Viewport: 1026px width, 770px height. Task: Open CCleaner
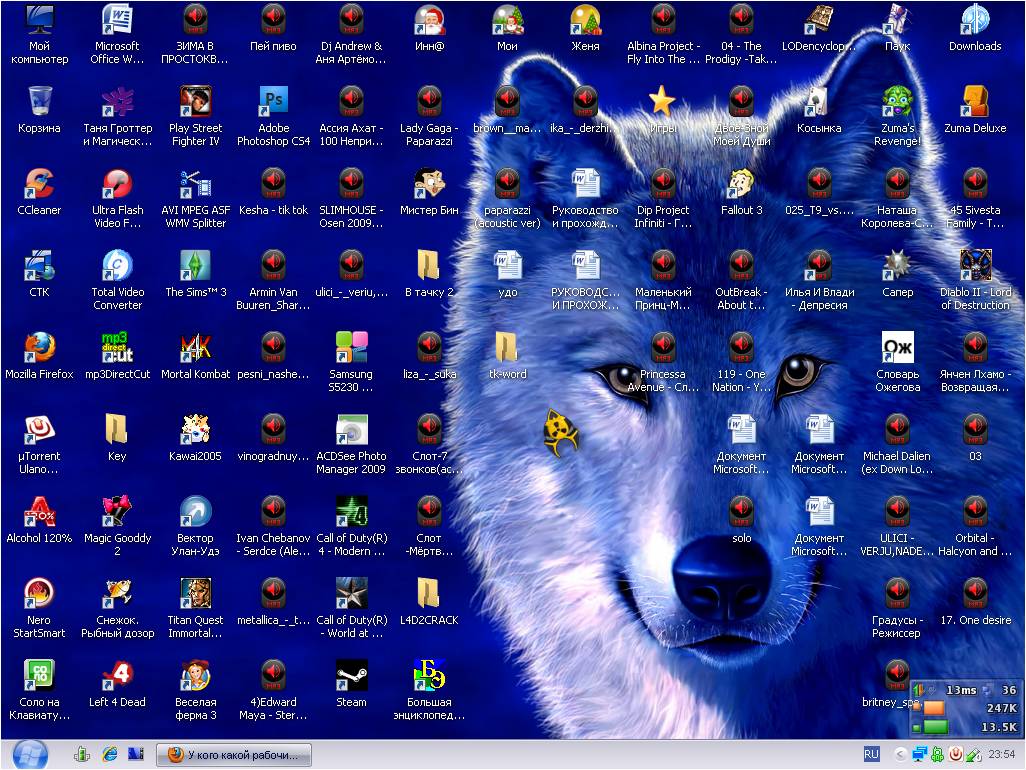coord(39,185)
